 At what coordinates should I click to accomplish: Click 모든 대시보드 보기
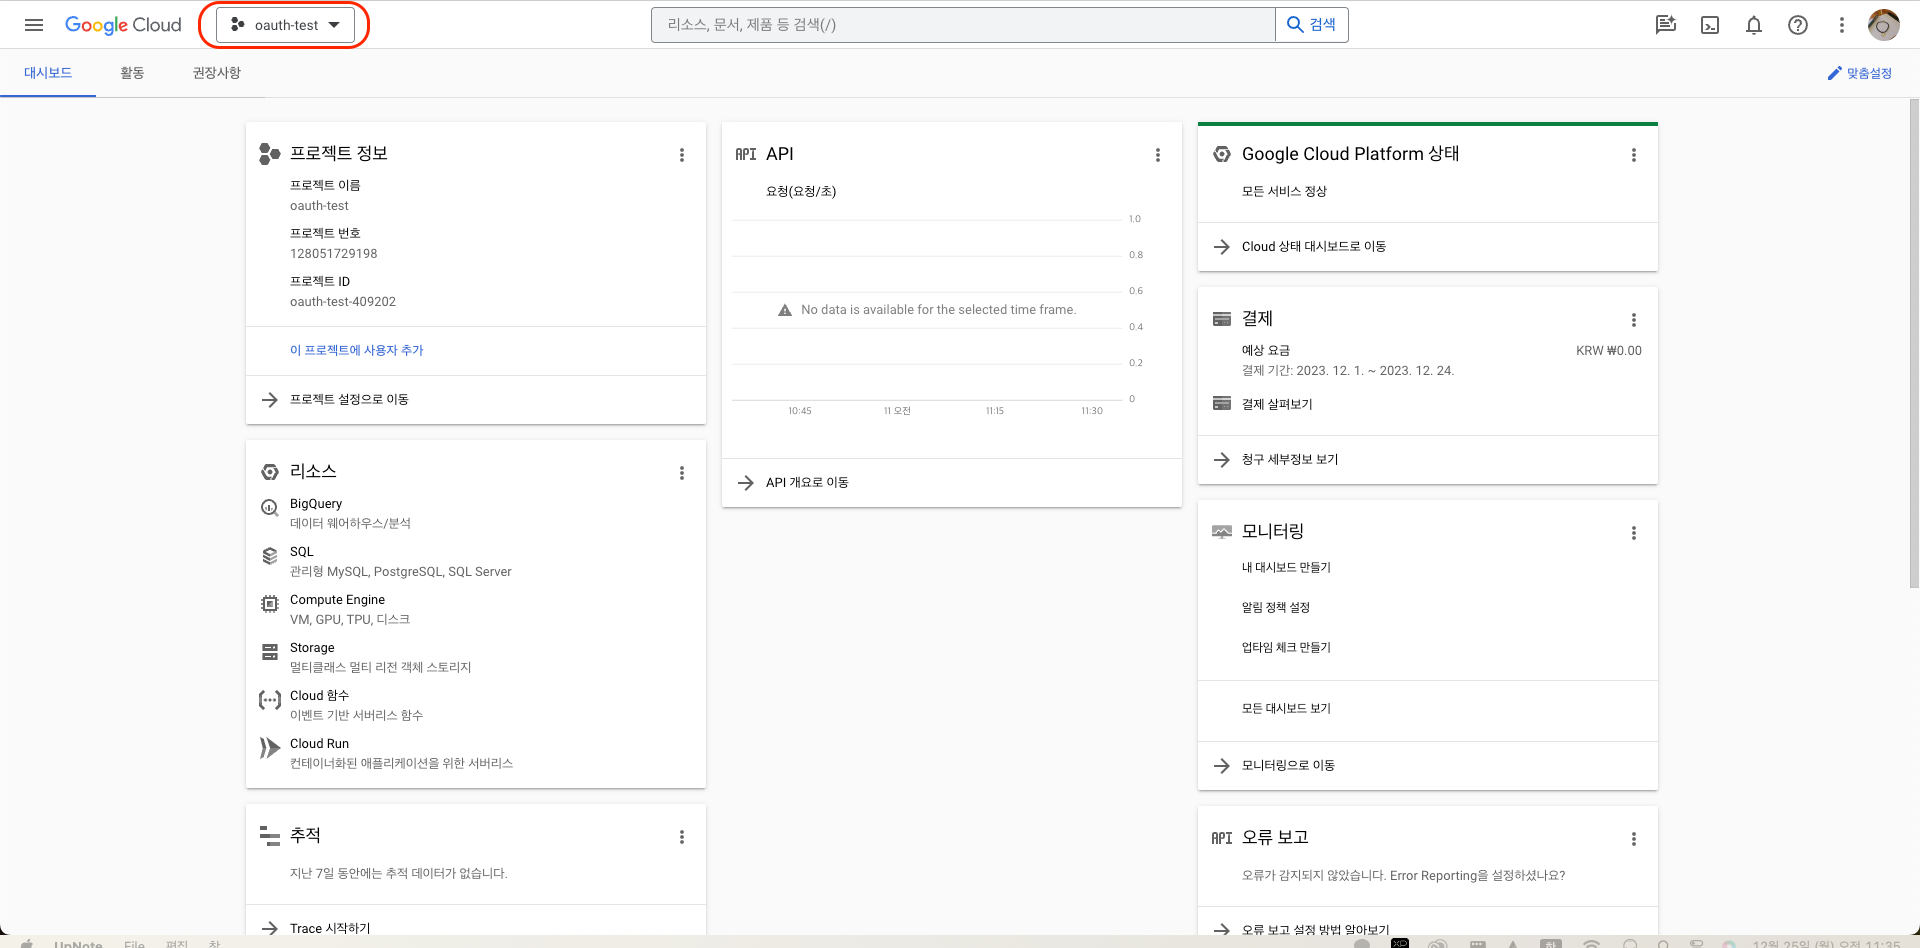tap(1286, 708)
